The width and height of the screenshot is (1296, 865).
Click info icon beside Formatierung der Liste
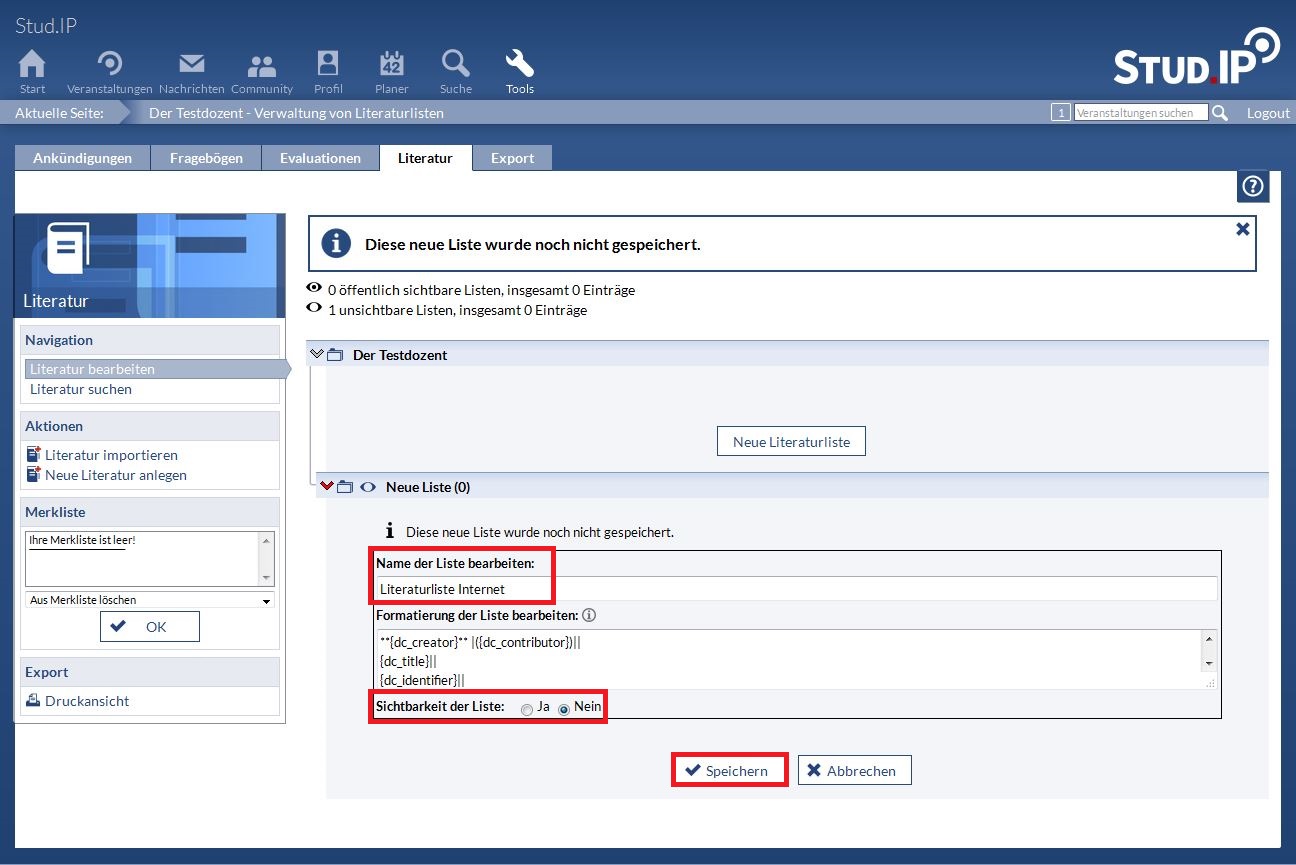tap(589, 615)
